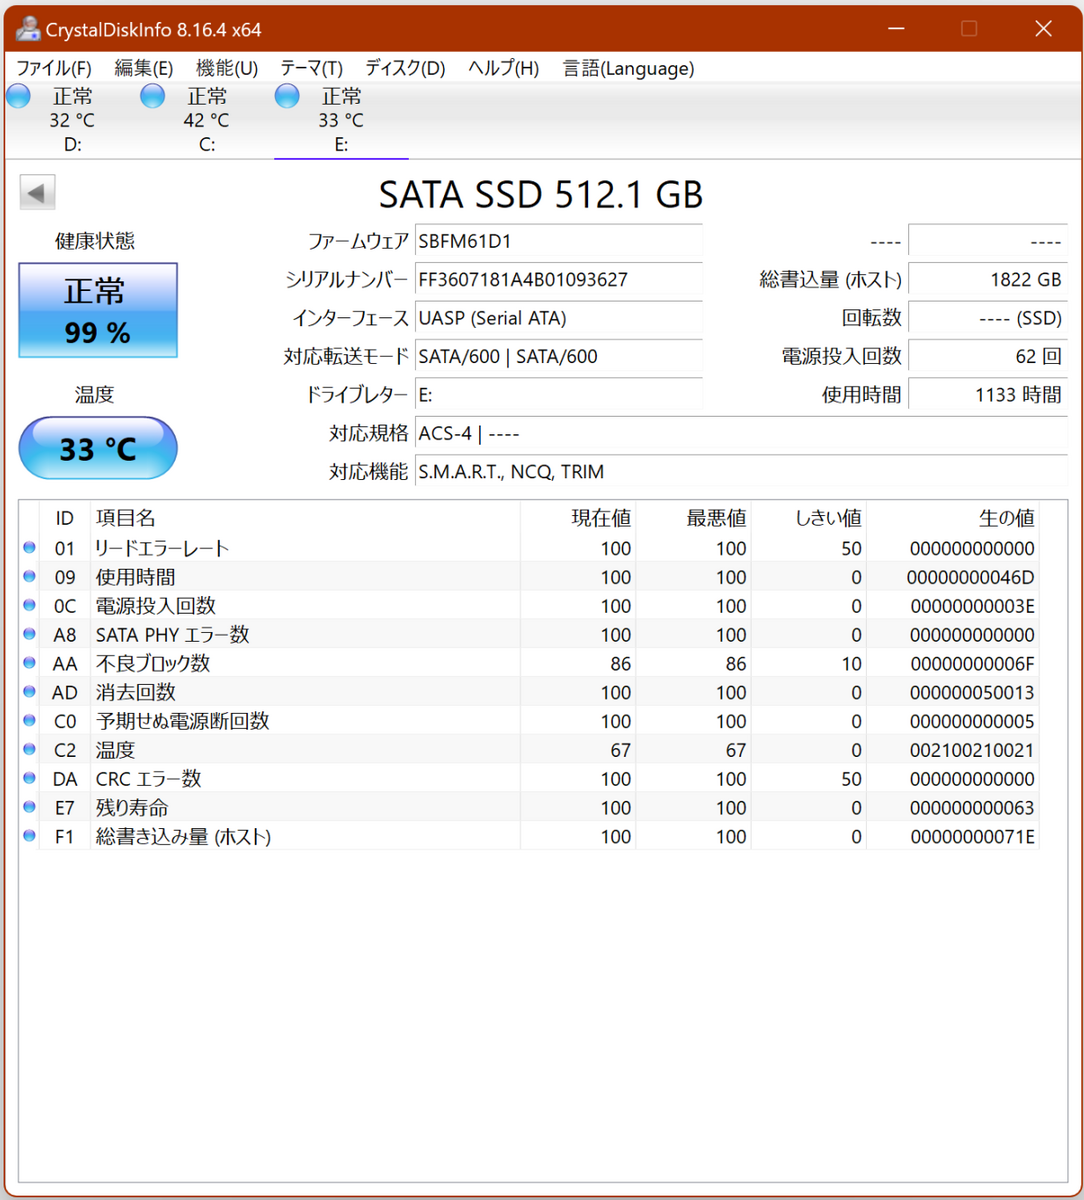Switch to the E: 33 °C disk tab

click(x=341, y=120)
